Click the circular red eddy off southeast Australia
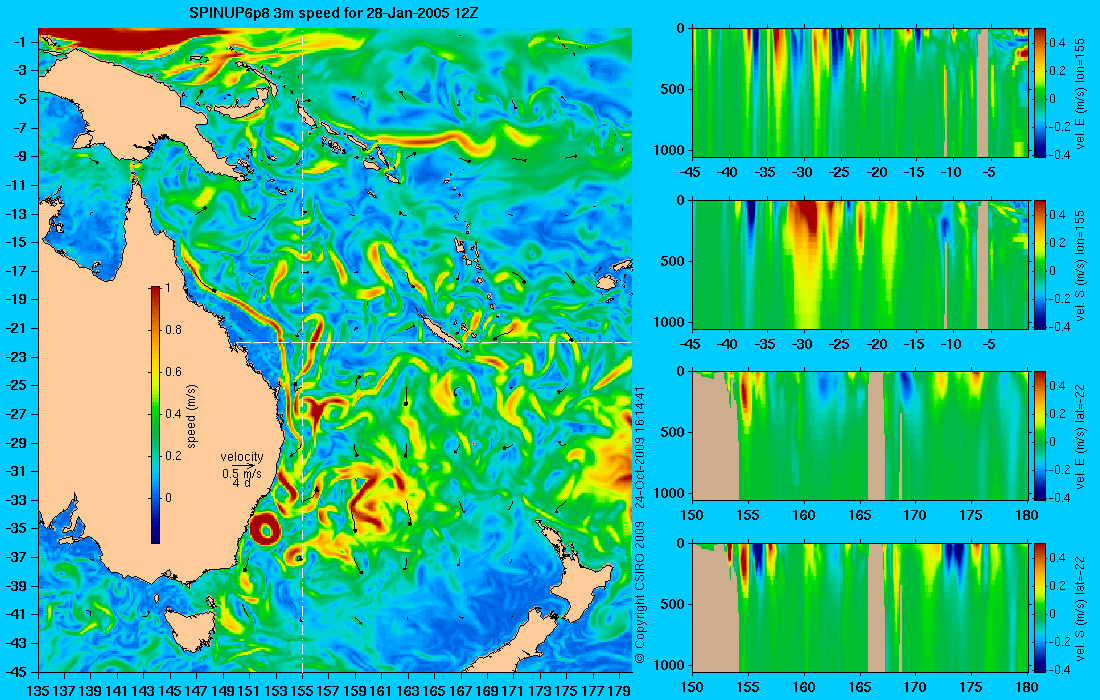Viewport: 1100px width, 700px height. point(266,529)
